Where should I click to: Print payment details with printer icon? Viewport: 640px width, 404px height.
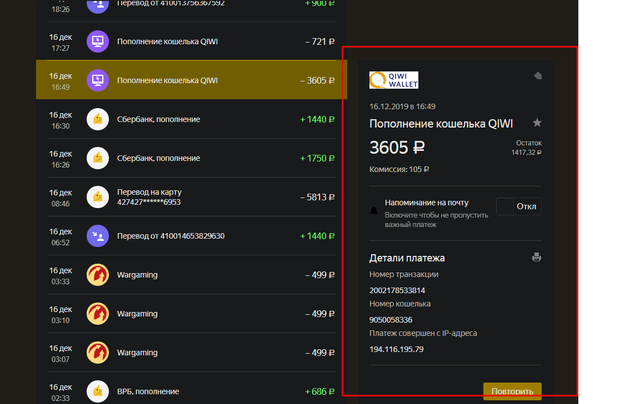pyautogui.click(x=536, y=257)
